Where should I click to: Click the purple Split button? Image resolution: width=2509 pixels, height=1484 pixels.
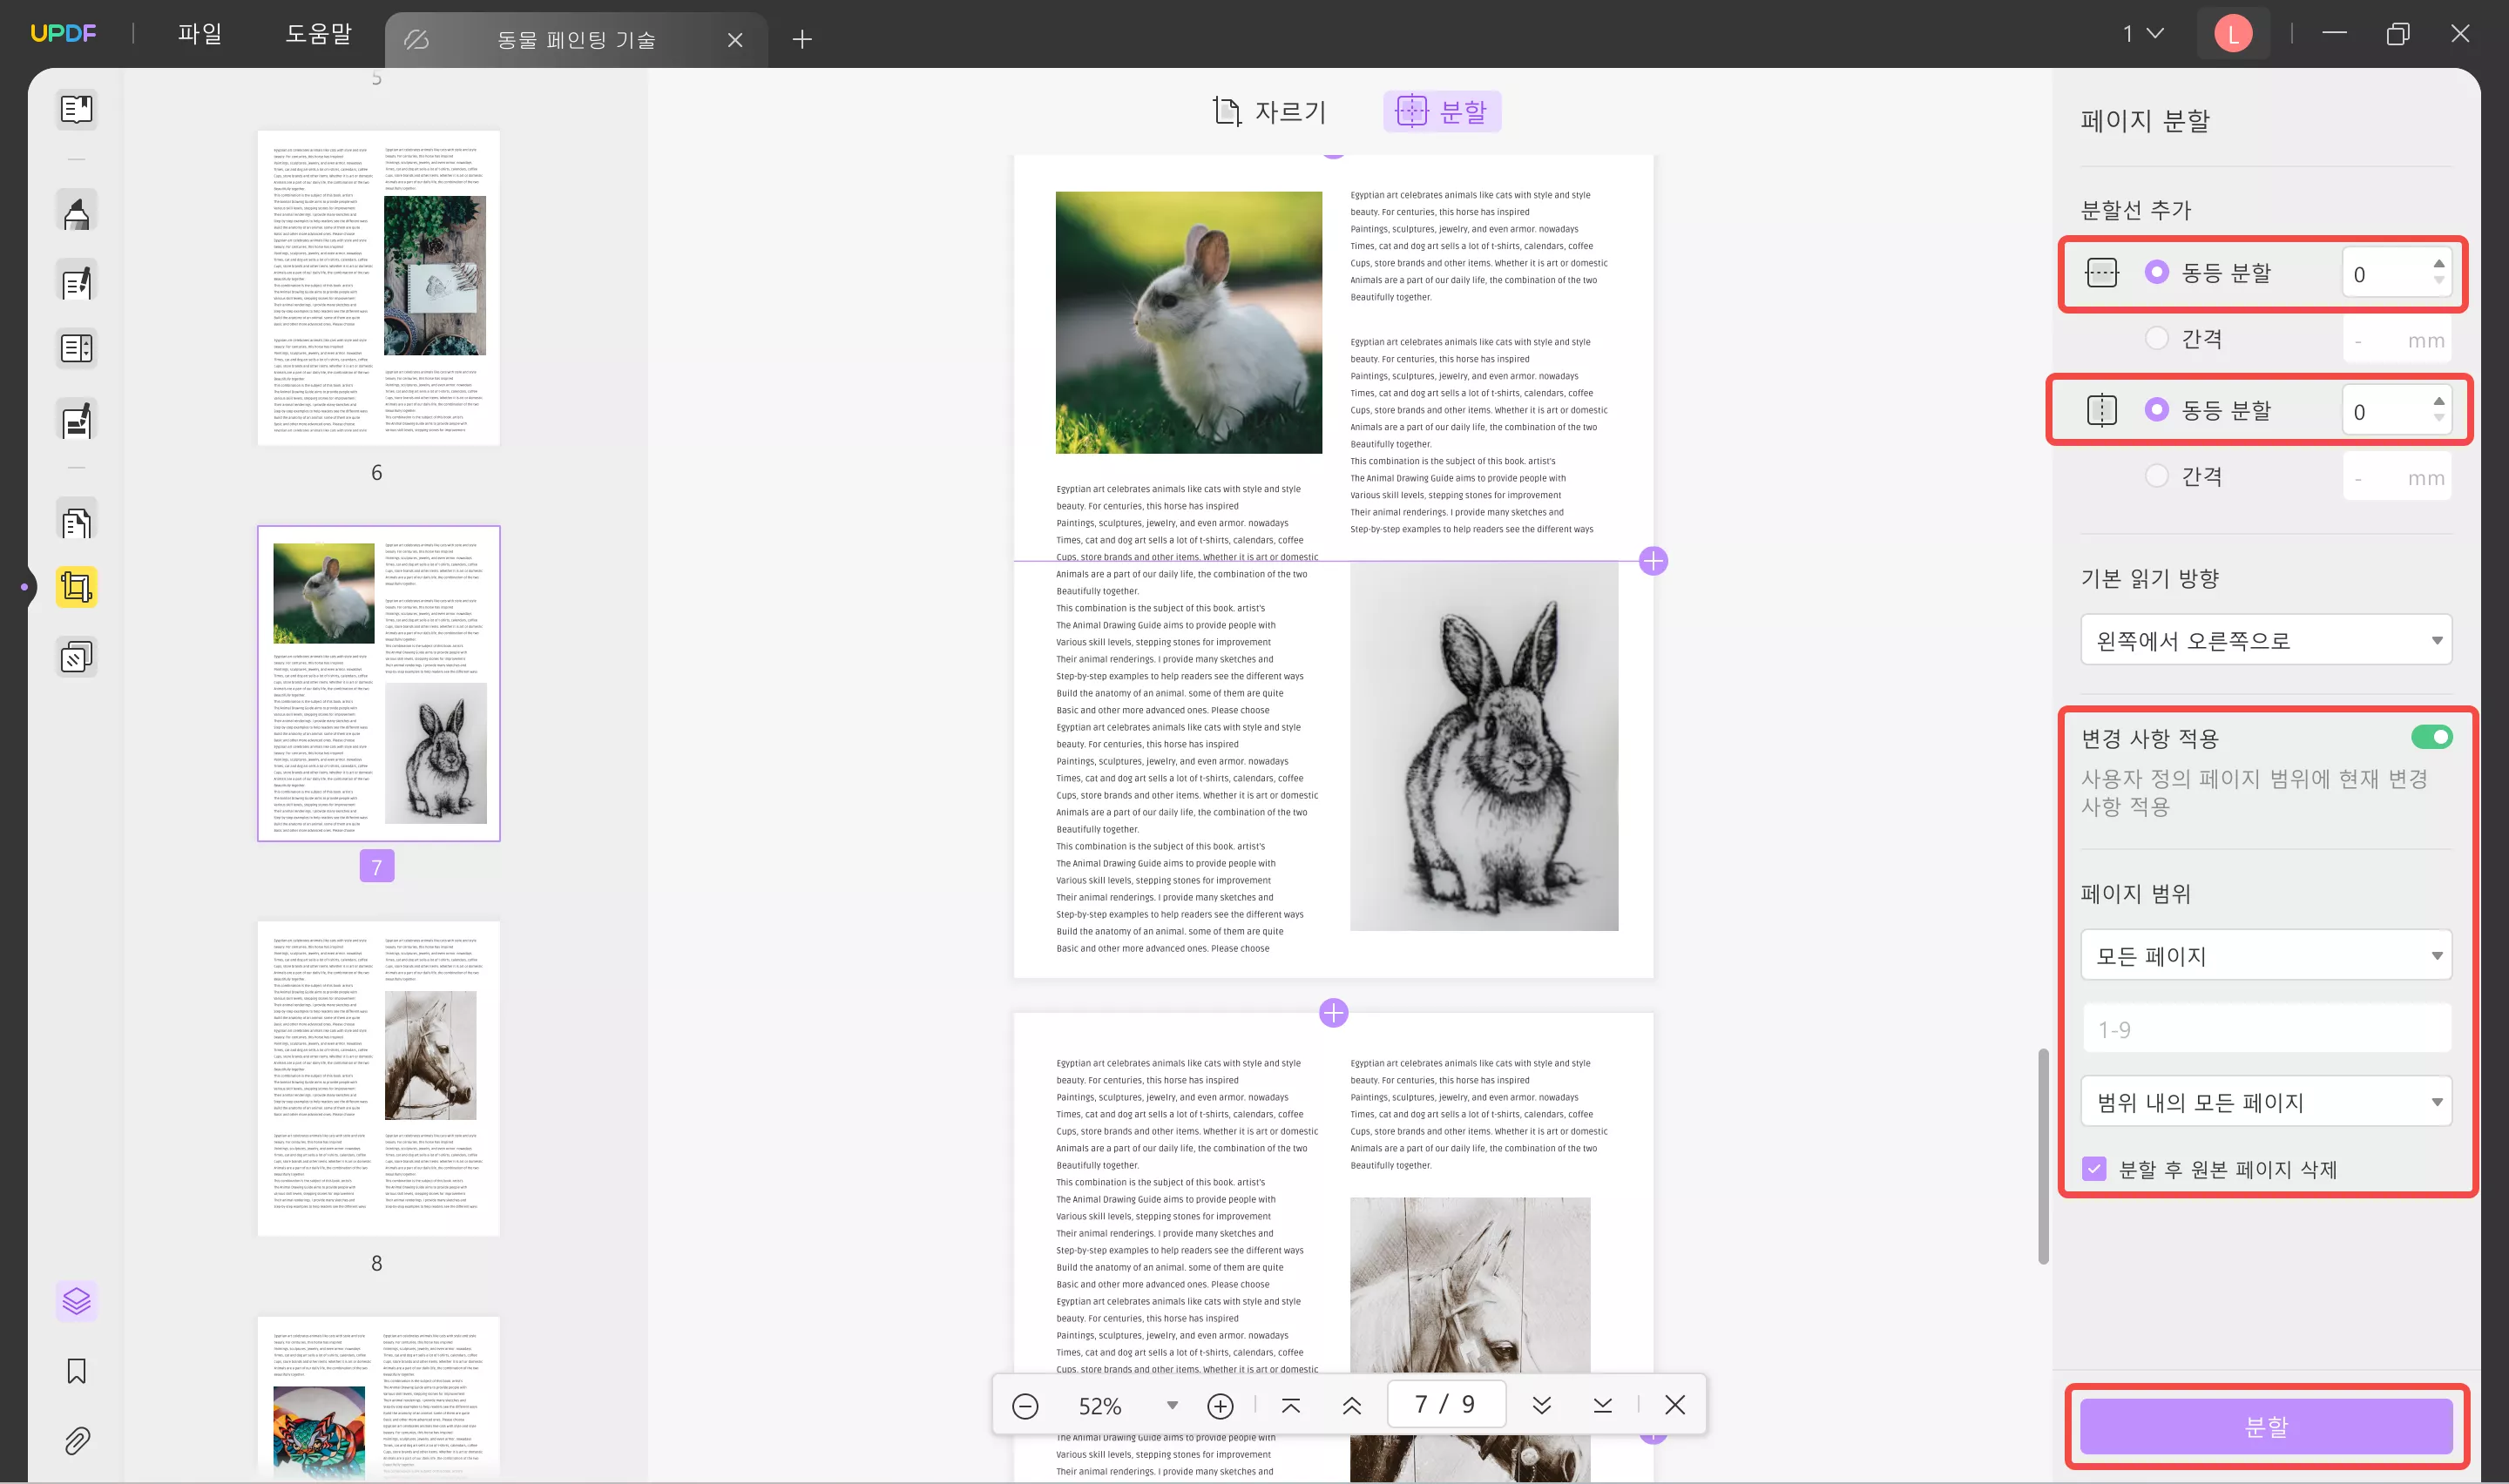tap(2266, 1427)
